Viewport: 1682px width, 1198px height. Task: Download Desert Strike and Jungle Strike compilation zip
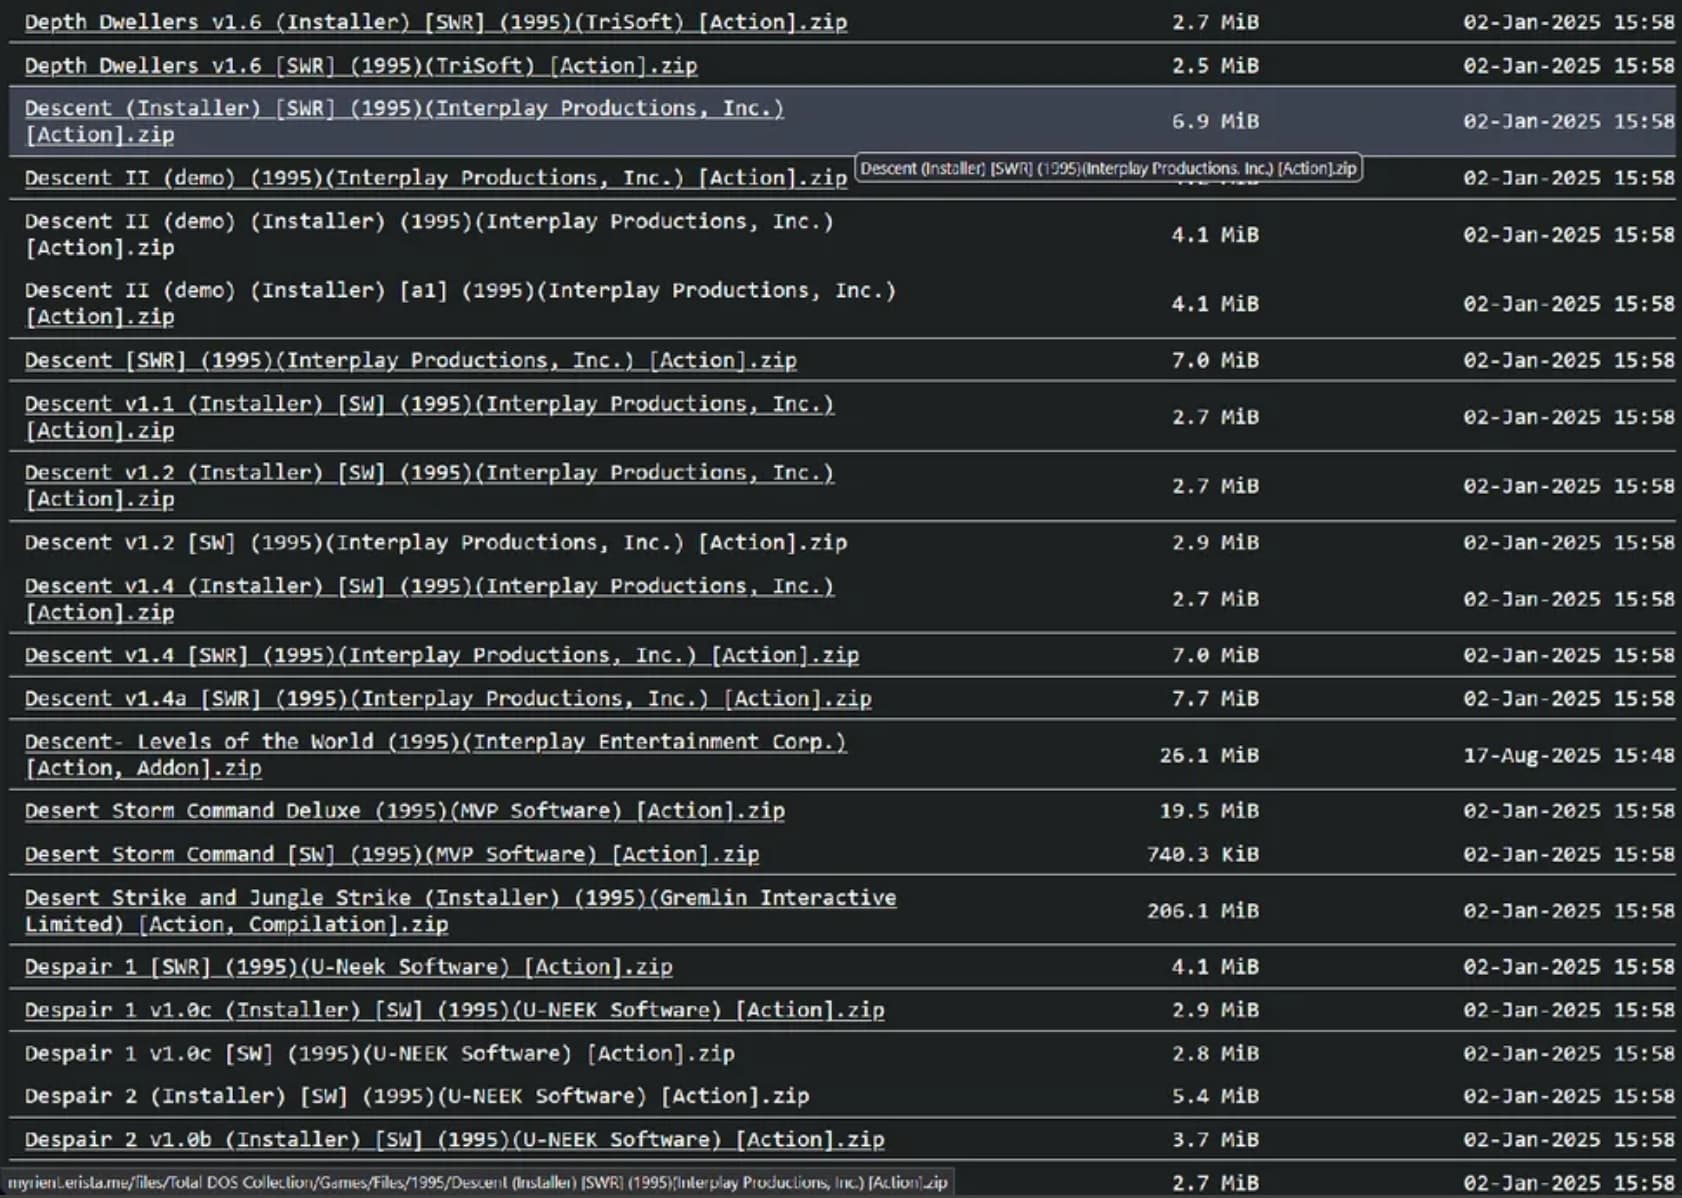461,911
